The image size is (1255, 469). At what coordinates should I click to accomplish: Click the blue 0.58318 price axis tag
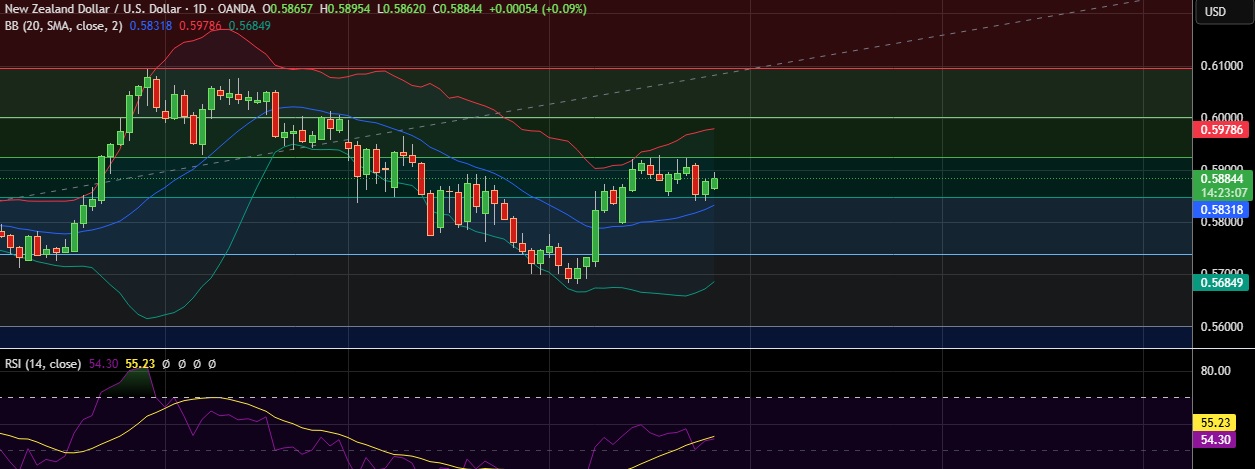point(1220,210)
